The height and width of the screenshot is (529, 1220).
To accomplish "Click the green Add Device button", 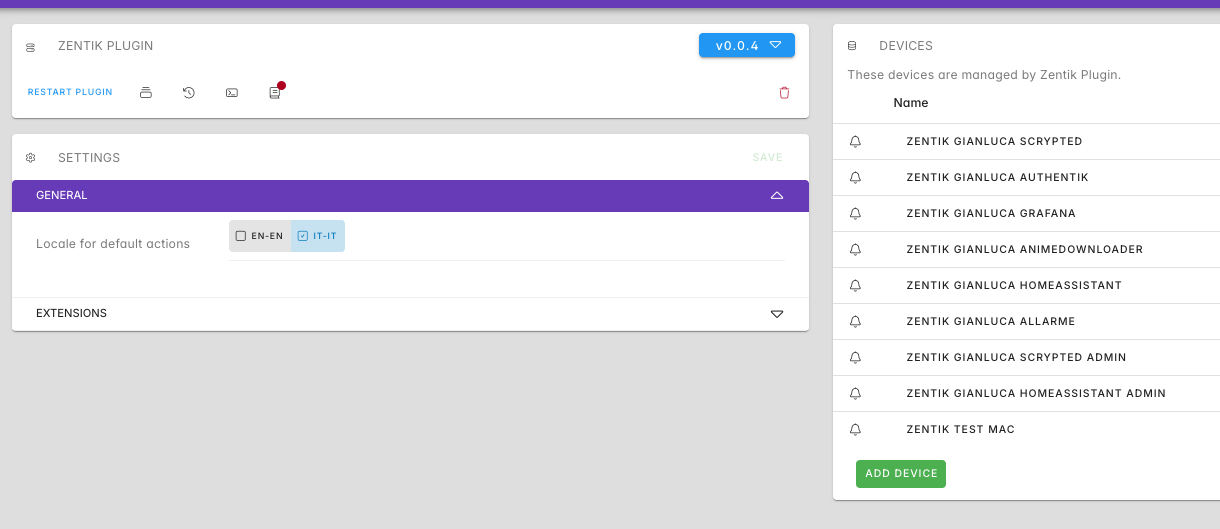I will click(900, 474).
